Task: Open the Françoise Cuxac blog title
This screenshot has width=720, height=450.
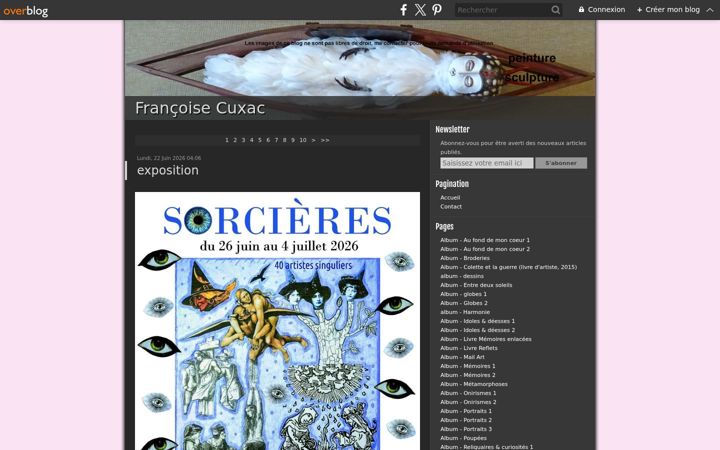Action: [200, 108]
